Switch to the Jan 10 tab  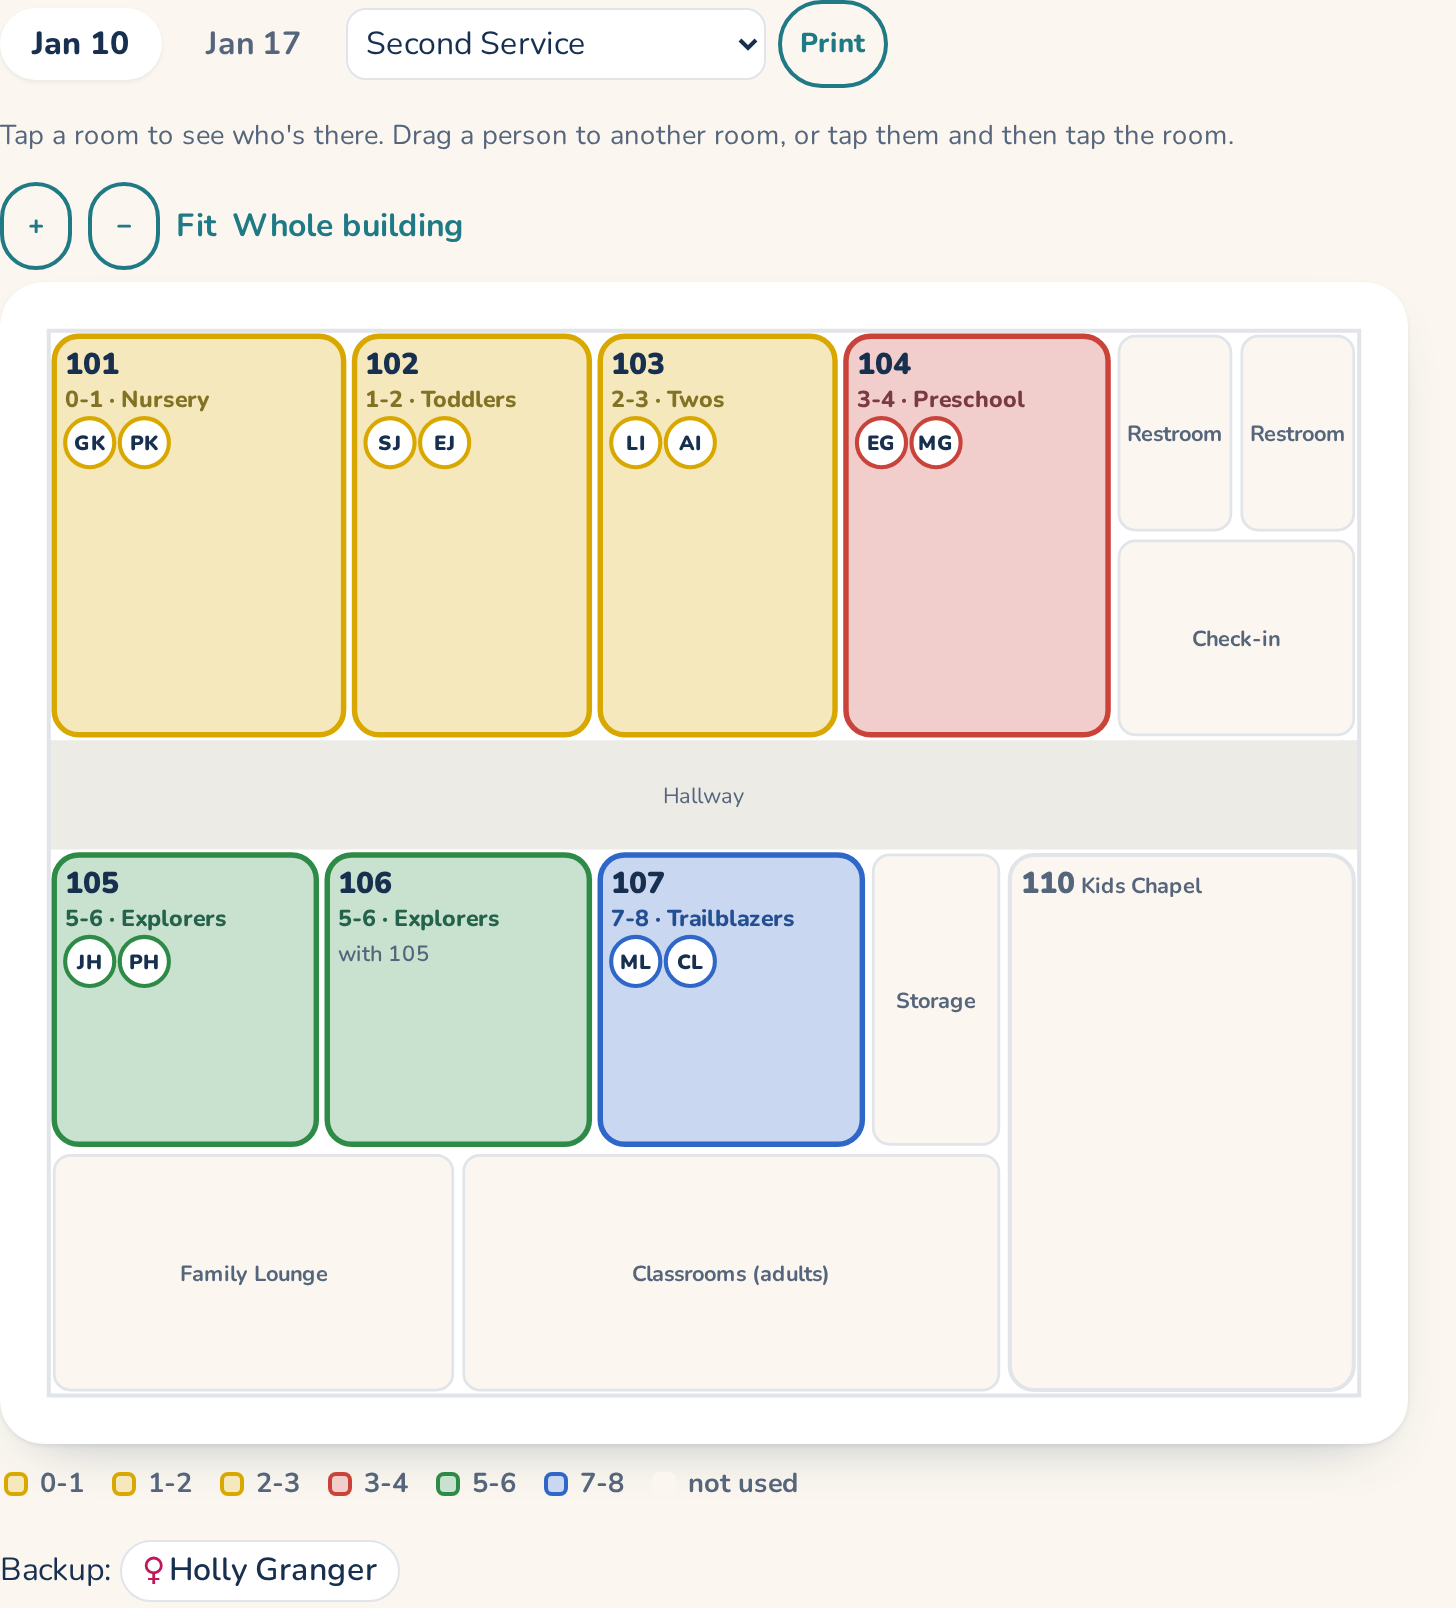(80, 44)
